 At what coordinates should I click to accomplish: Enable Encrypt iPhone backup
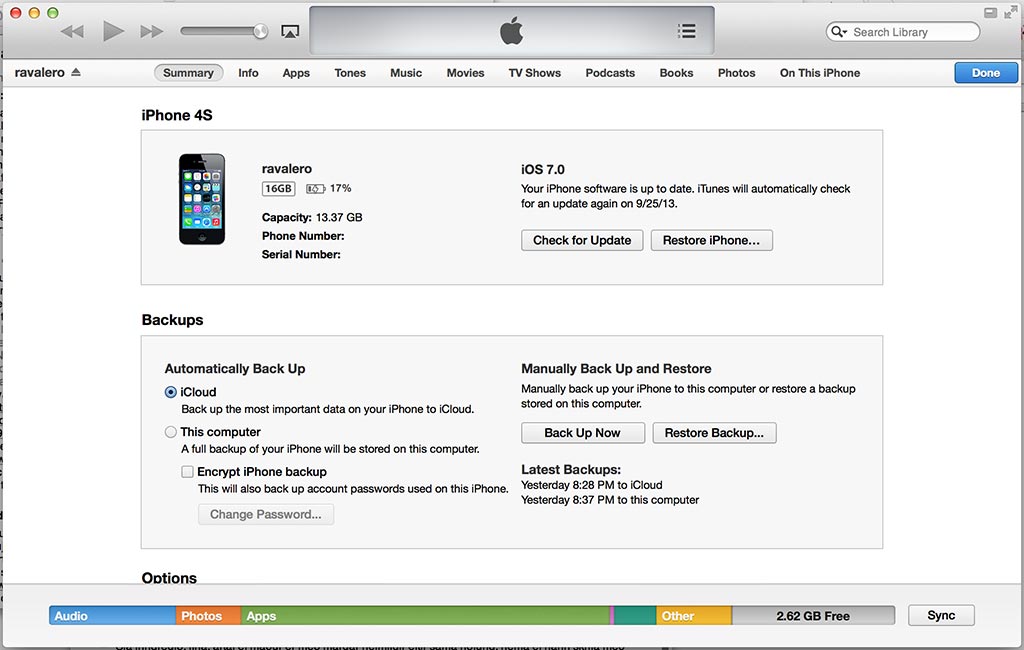tap(187, 471)
